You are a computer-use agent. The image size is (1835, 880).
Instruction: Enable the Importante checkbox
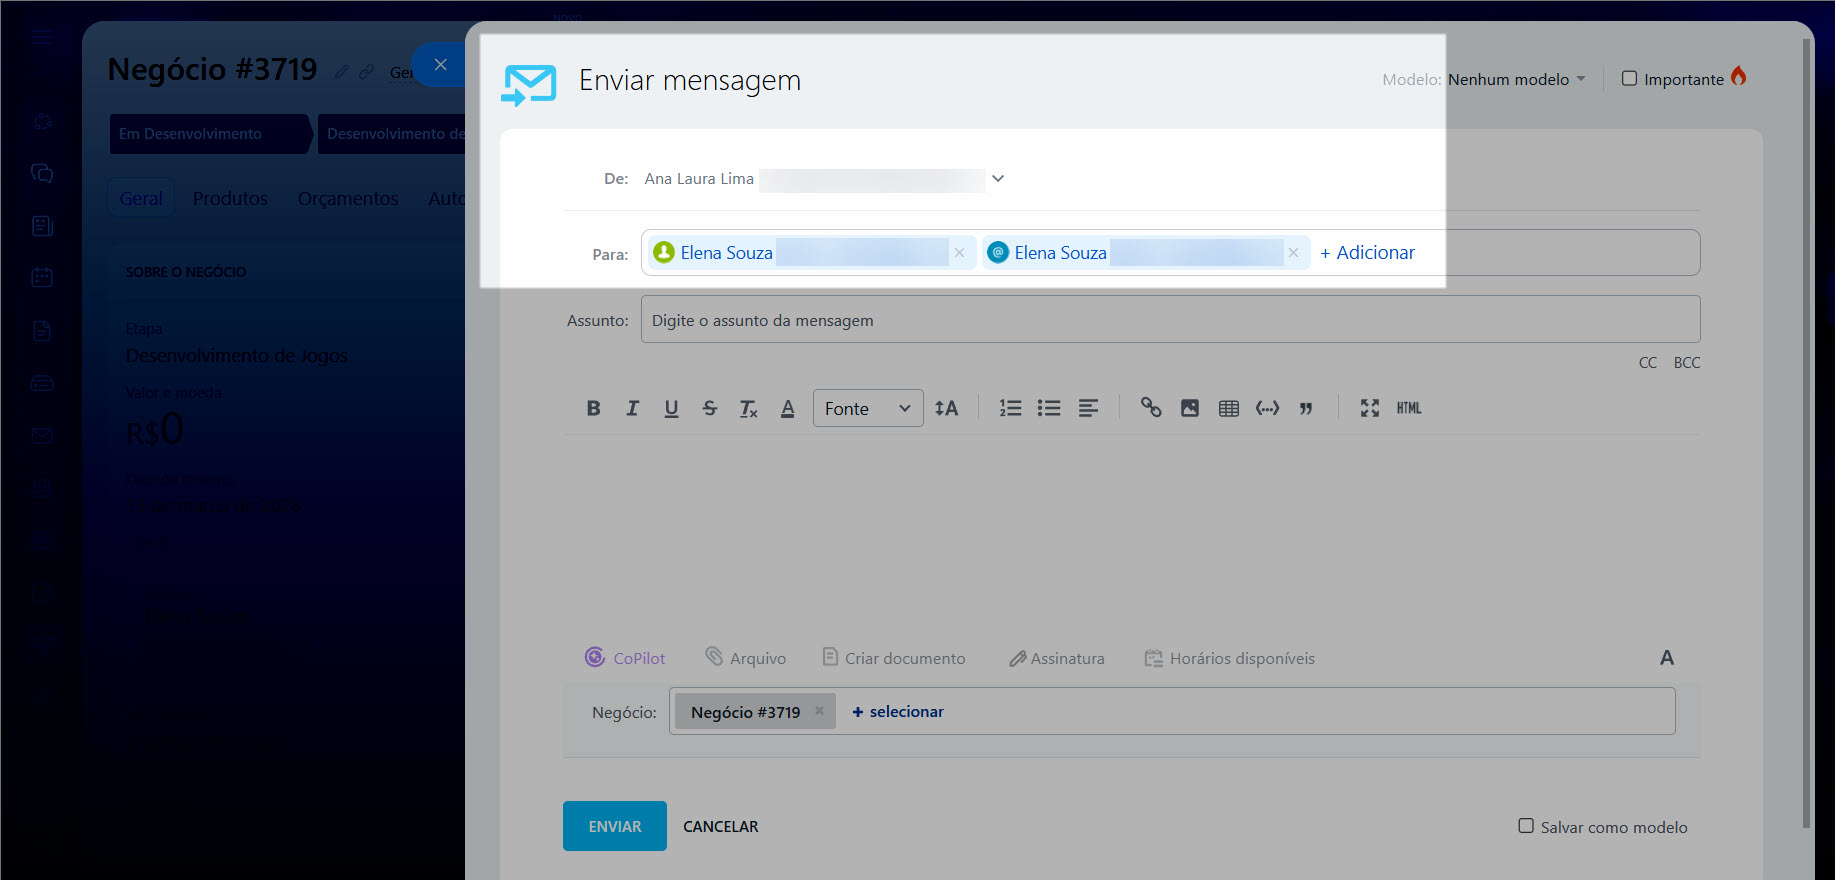[1629, 78]
